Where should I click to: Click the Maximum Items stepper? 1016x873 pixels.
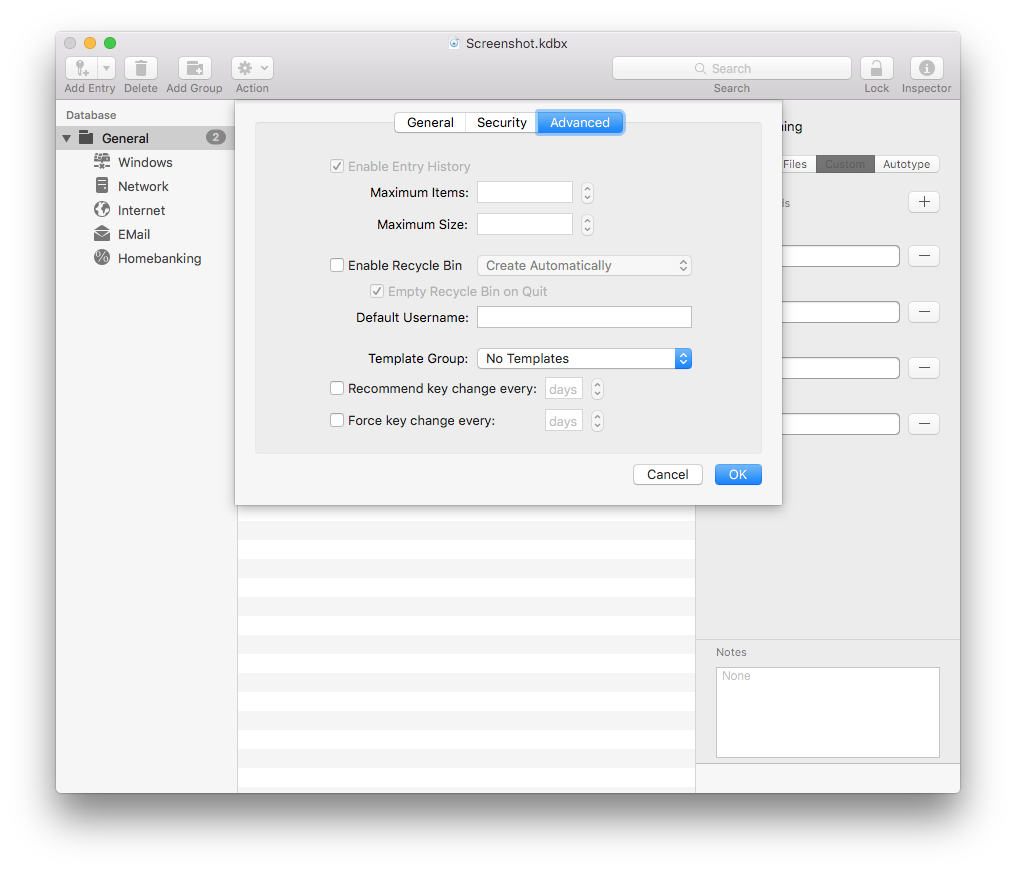[588, 192]
